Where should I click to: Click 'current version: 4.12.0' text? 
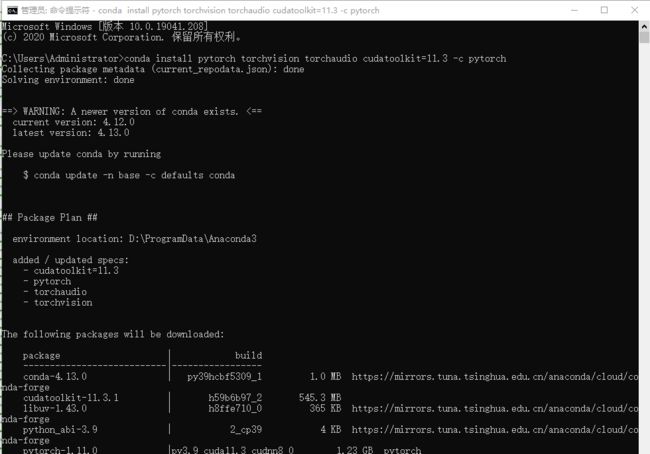[73, 122]
